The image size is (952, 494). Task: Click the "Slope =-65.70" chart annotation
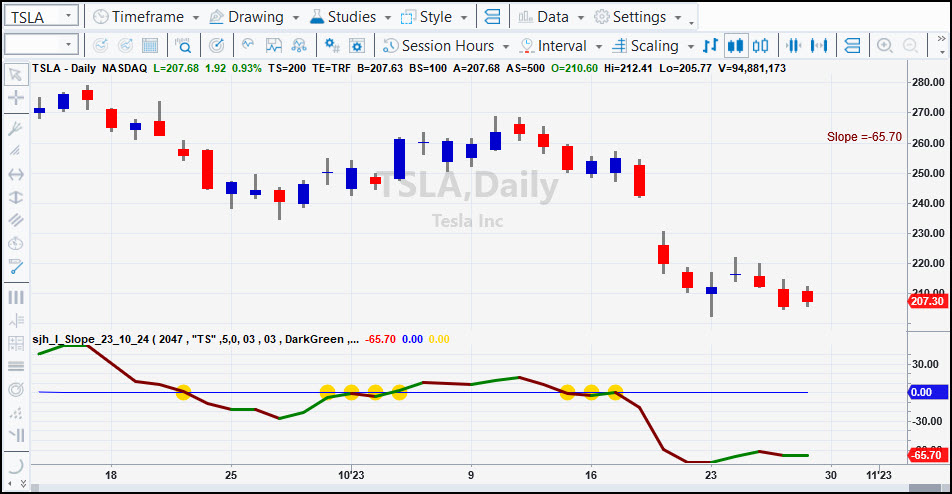coord(864,137)
